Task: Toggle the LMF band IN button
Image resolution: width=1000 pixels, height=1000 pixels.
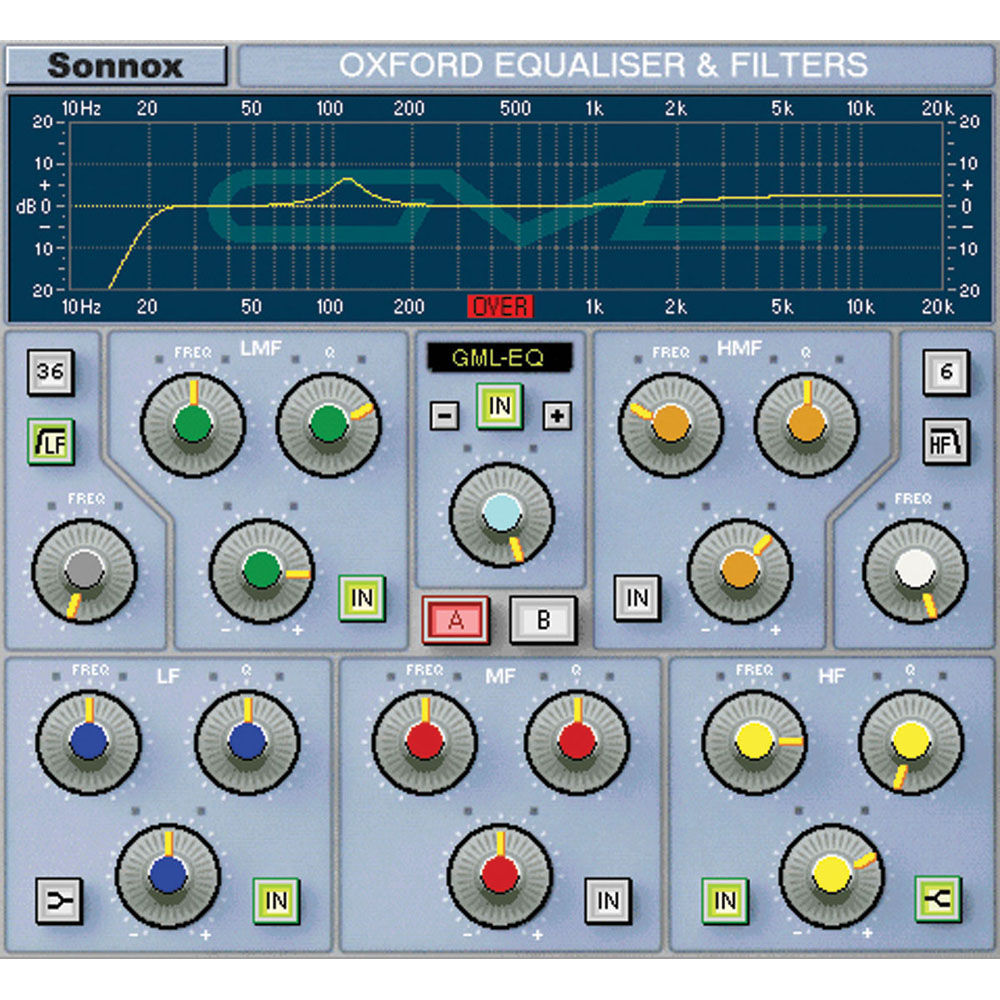Action: (362, 598)
